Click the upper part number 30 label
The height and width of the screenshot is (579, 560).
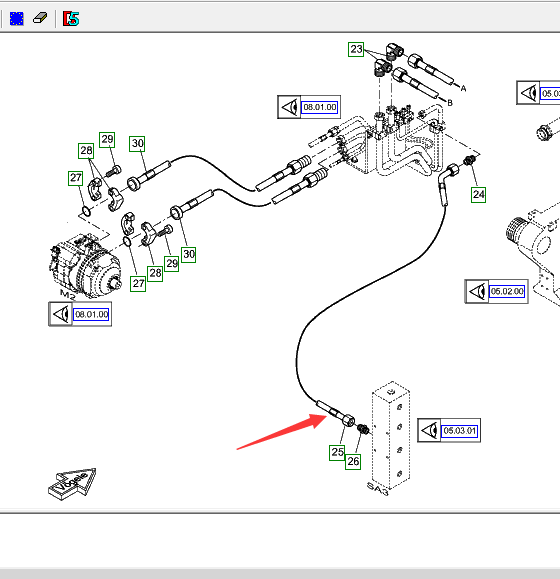coord(137,144)
